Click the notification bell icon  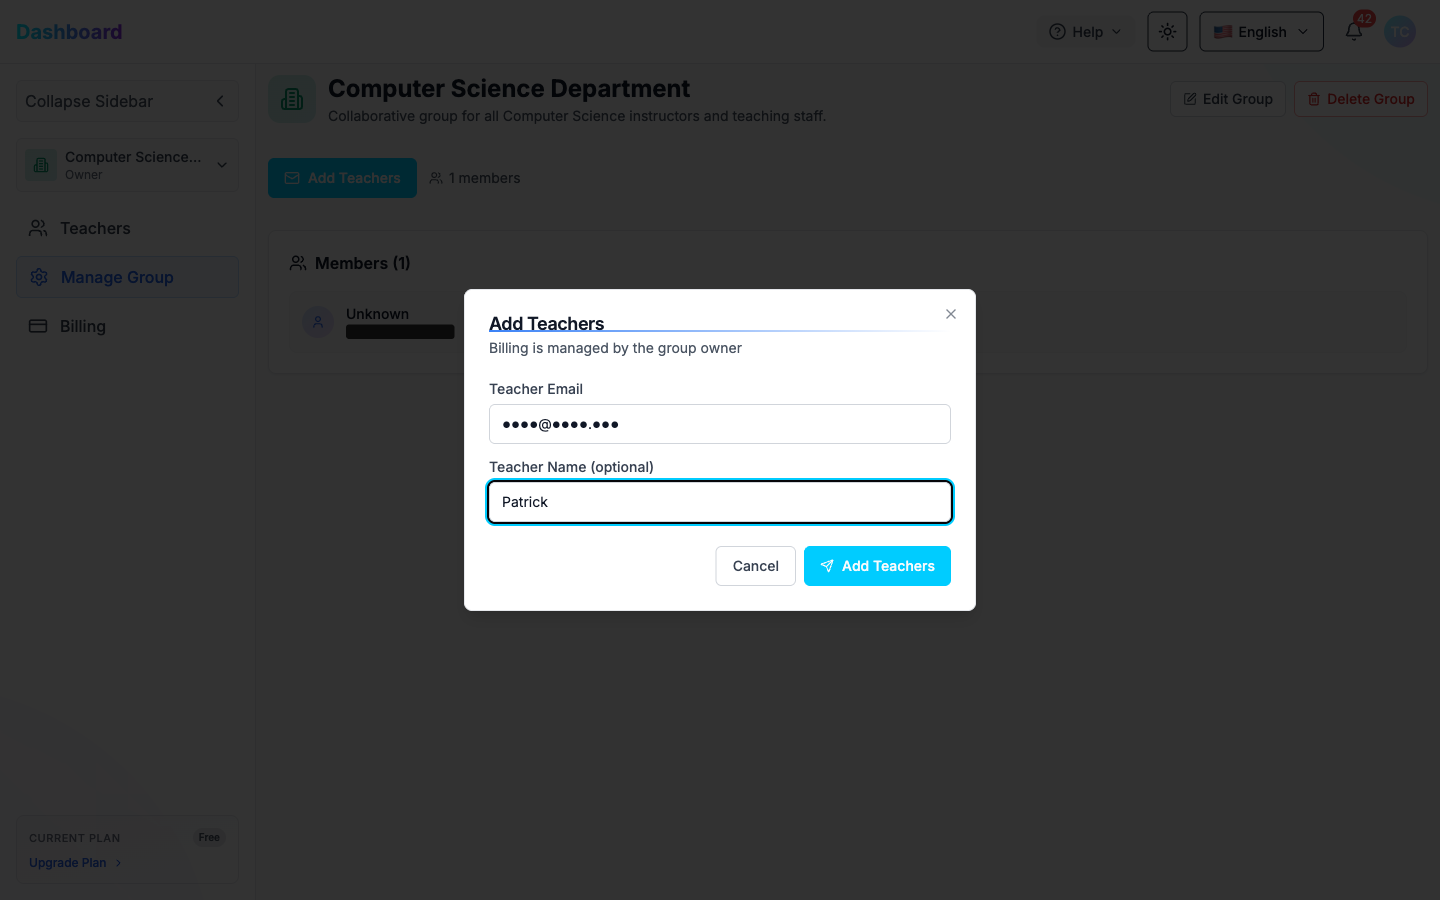[x=1353, y=32]
